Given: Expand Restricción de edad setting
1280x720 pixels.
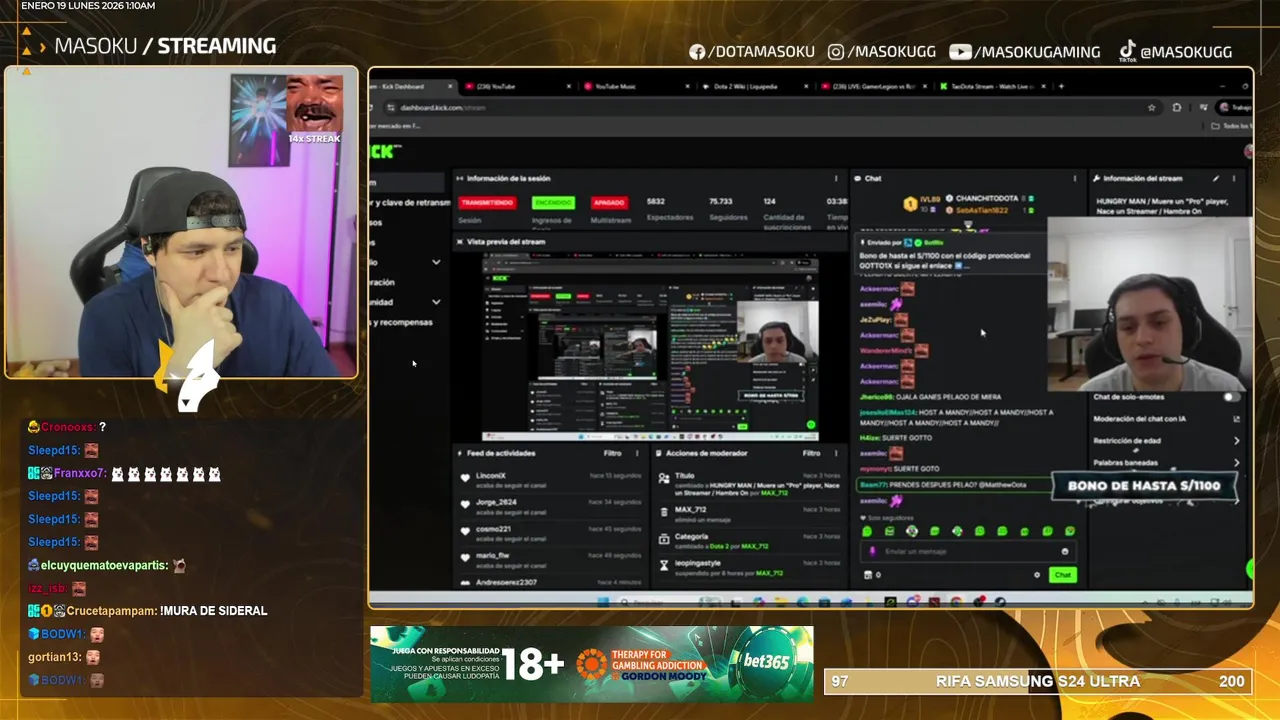Looking at the screenshot, I should coord(1237,441).
